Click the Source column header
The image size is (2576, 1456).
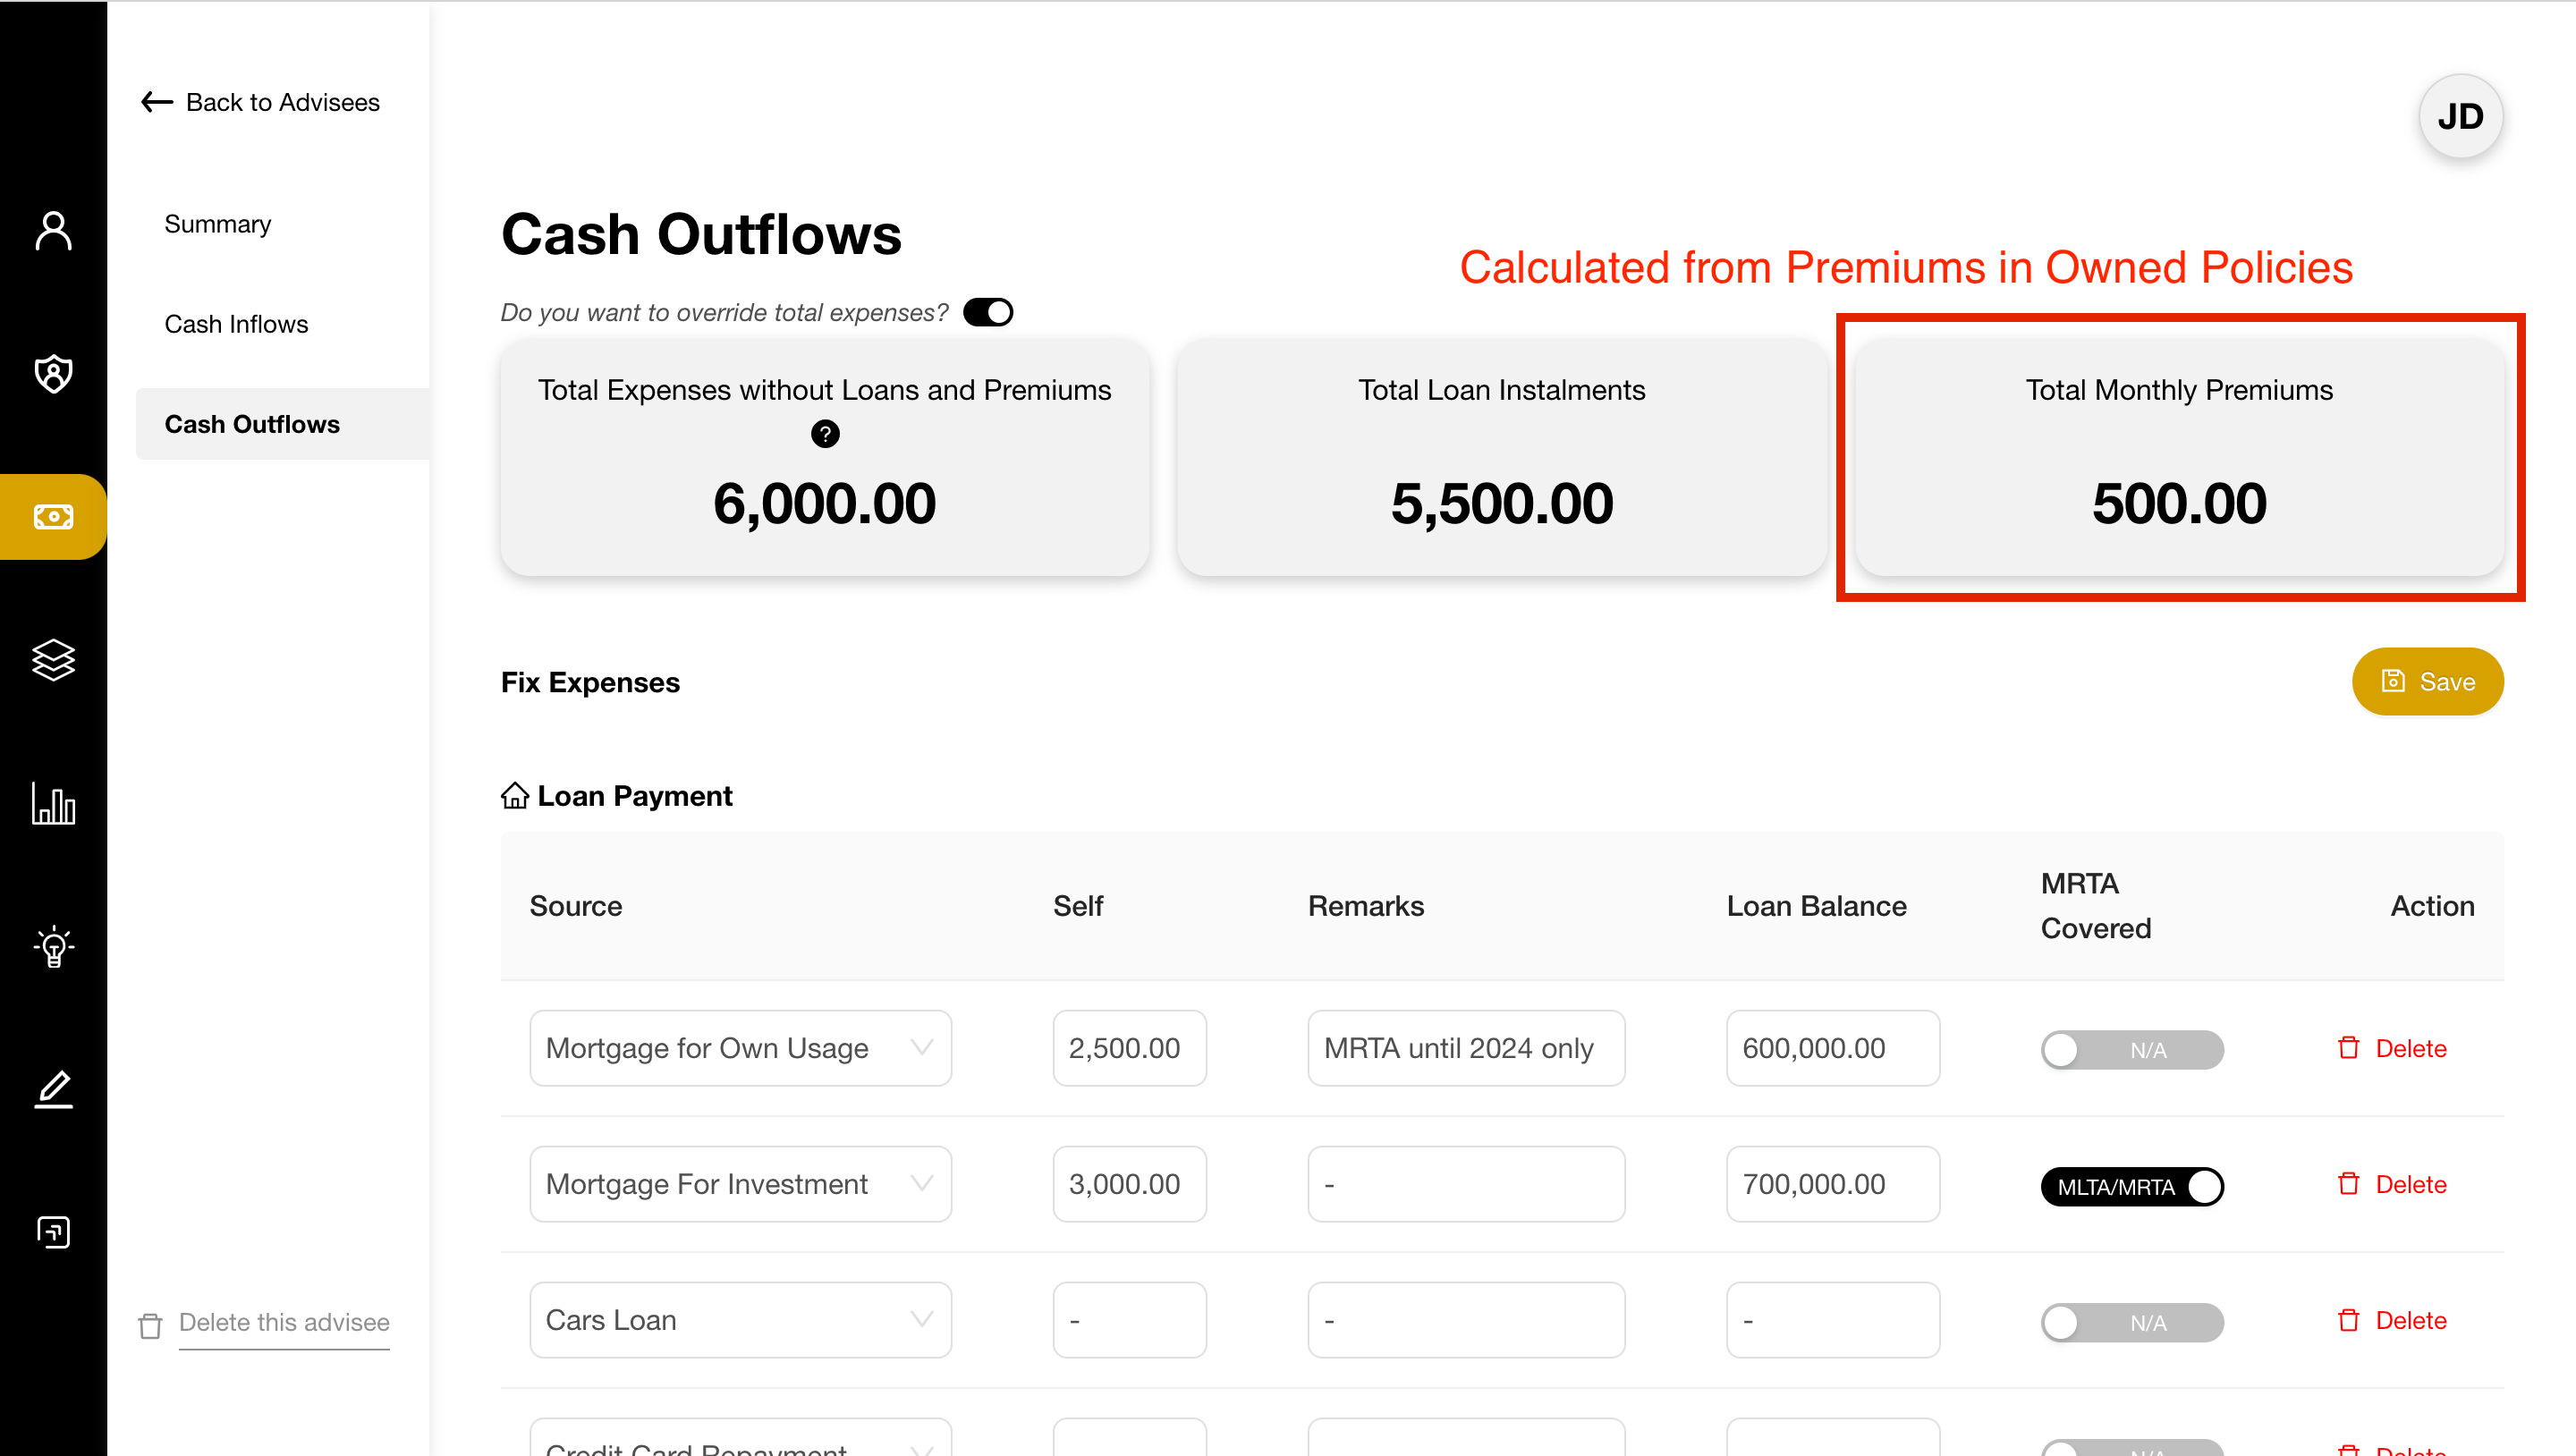(576, 906)
